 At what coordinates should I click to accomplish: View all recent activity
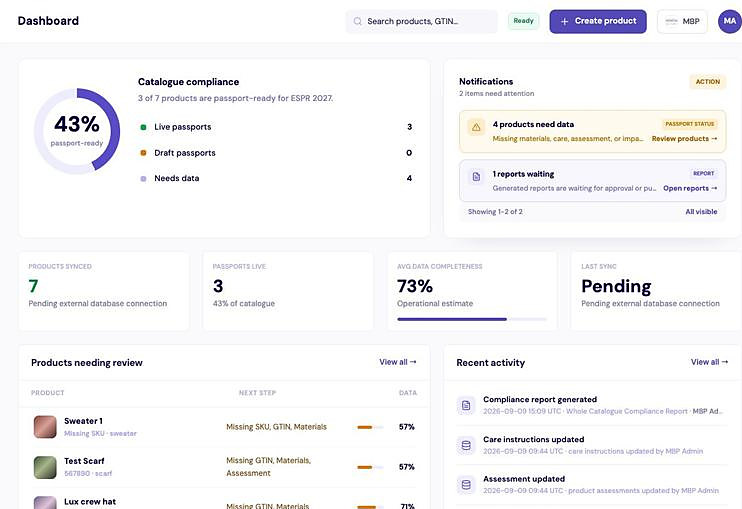click(709, 362)
